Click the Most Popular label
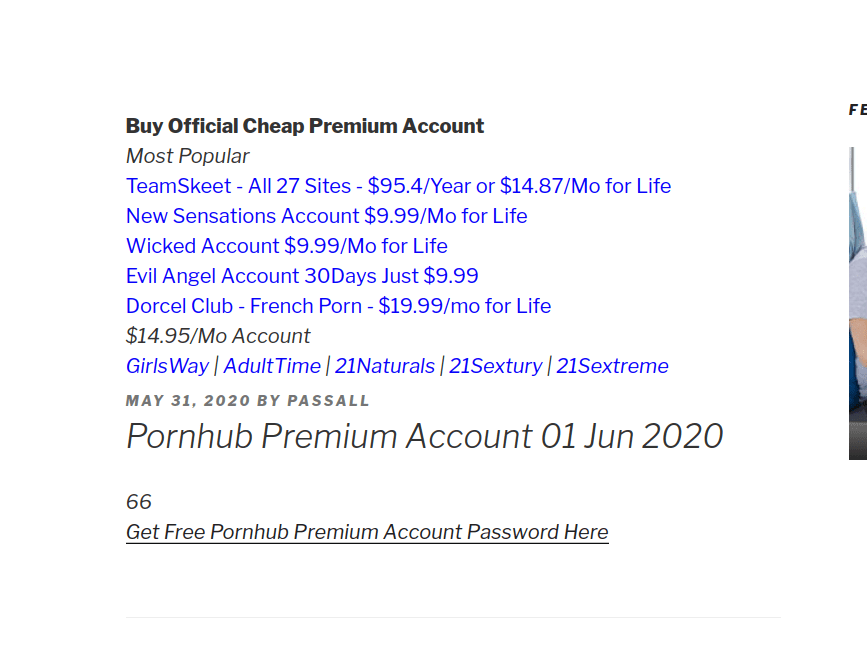 coord(187,156)
